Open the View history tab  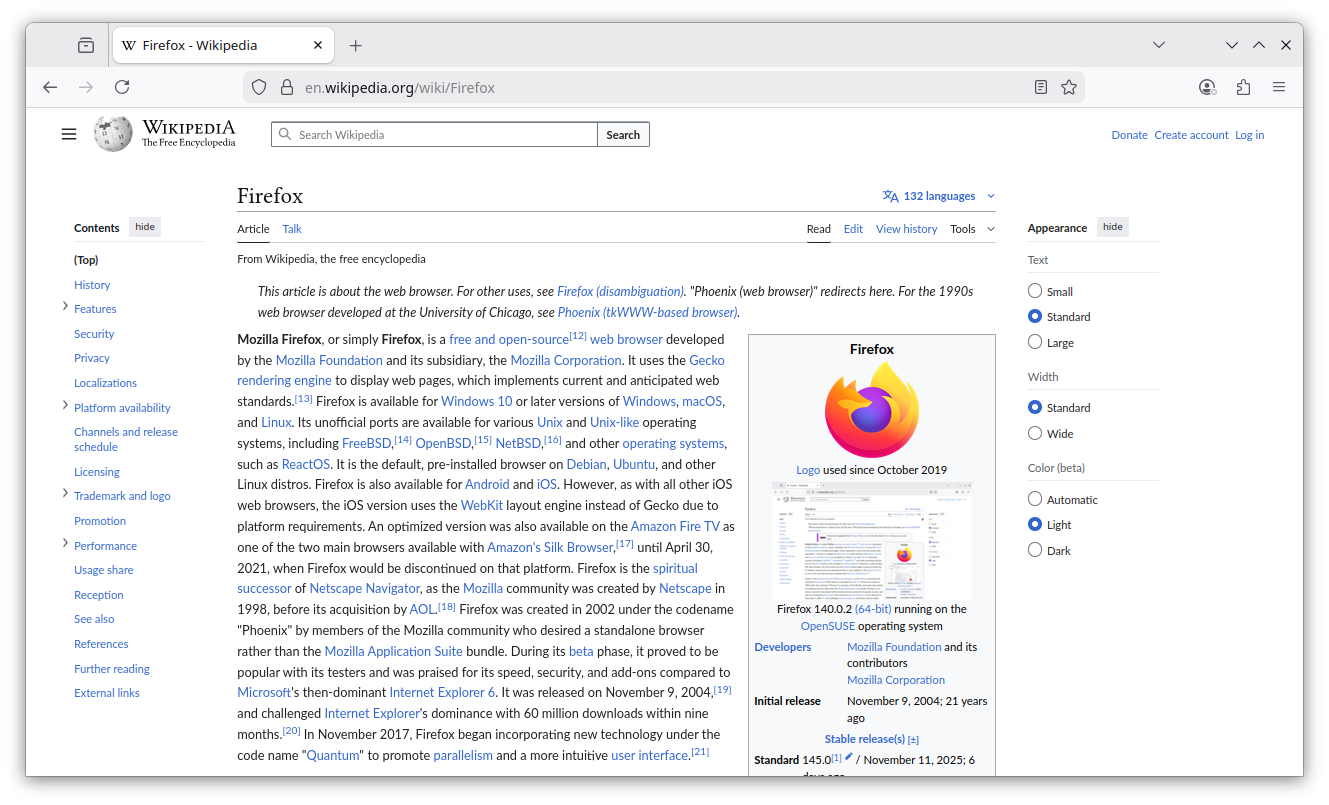pos(906,229)
